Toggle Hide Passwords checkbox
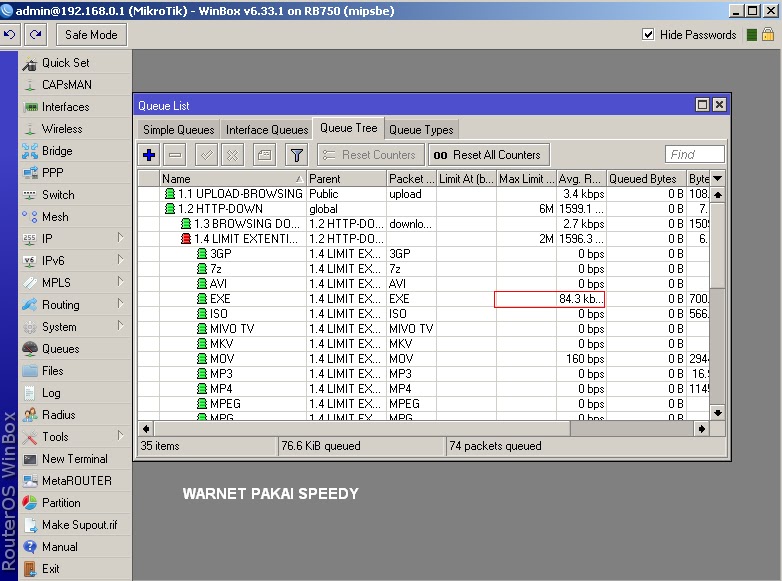Viewport: 782px width, 581px height. [x=648, y=34]
